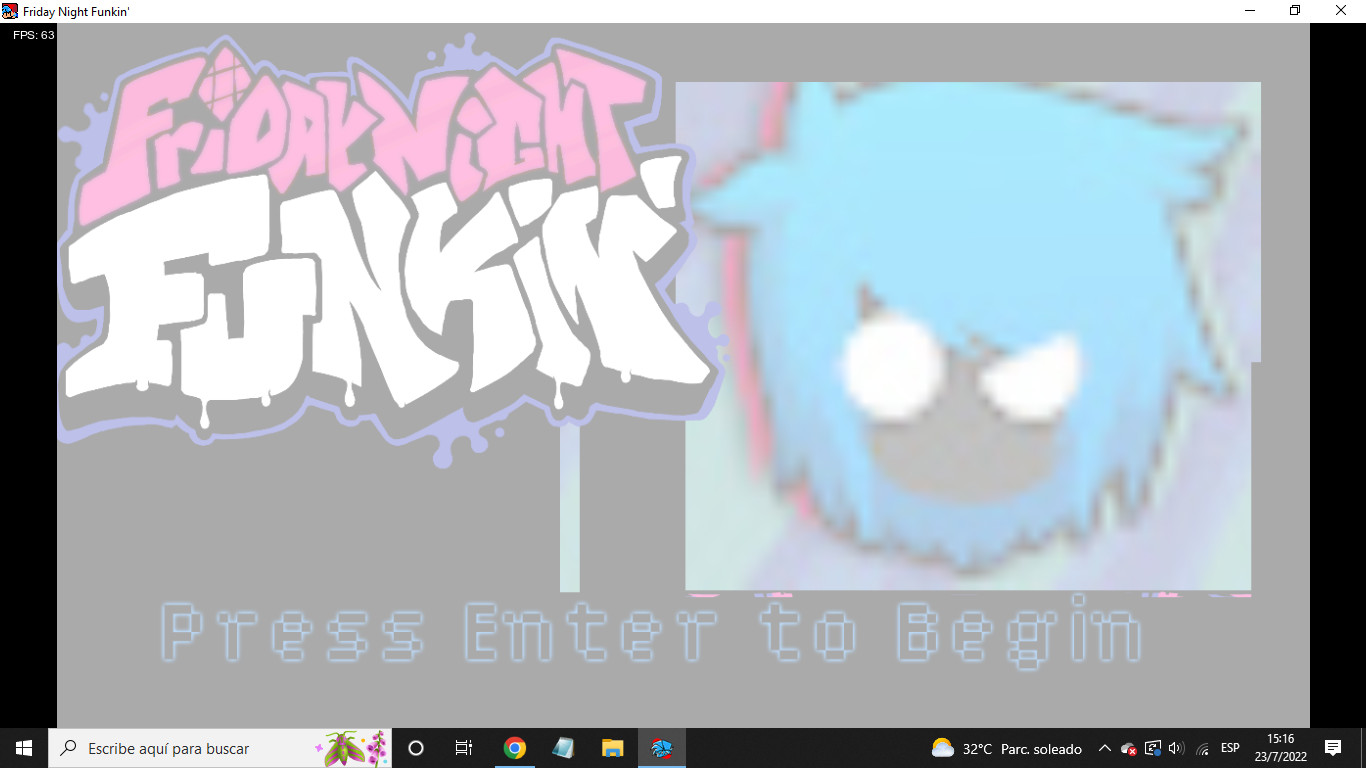Open Task View from the taskbar

point(464,748)
